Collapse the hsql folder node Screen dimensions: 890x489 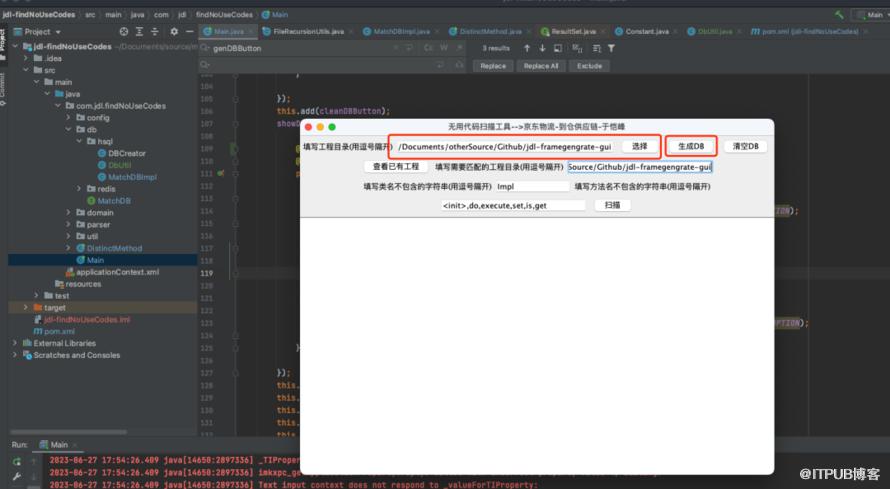80,141
